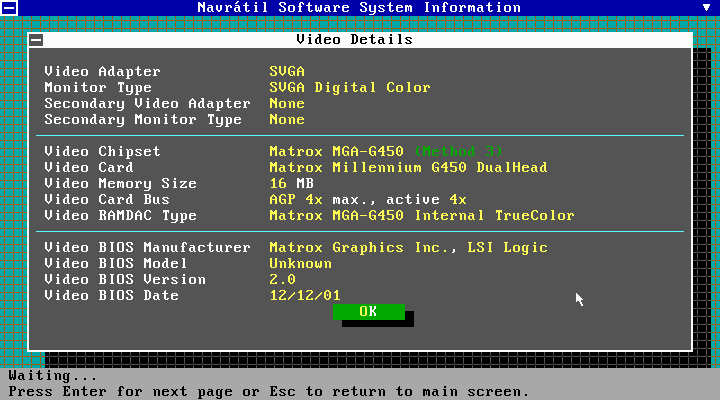This screenshot has width=720, height=400.
Task: Select 'Secondary Video Adapter' label
Action: (147, 104)
